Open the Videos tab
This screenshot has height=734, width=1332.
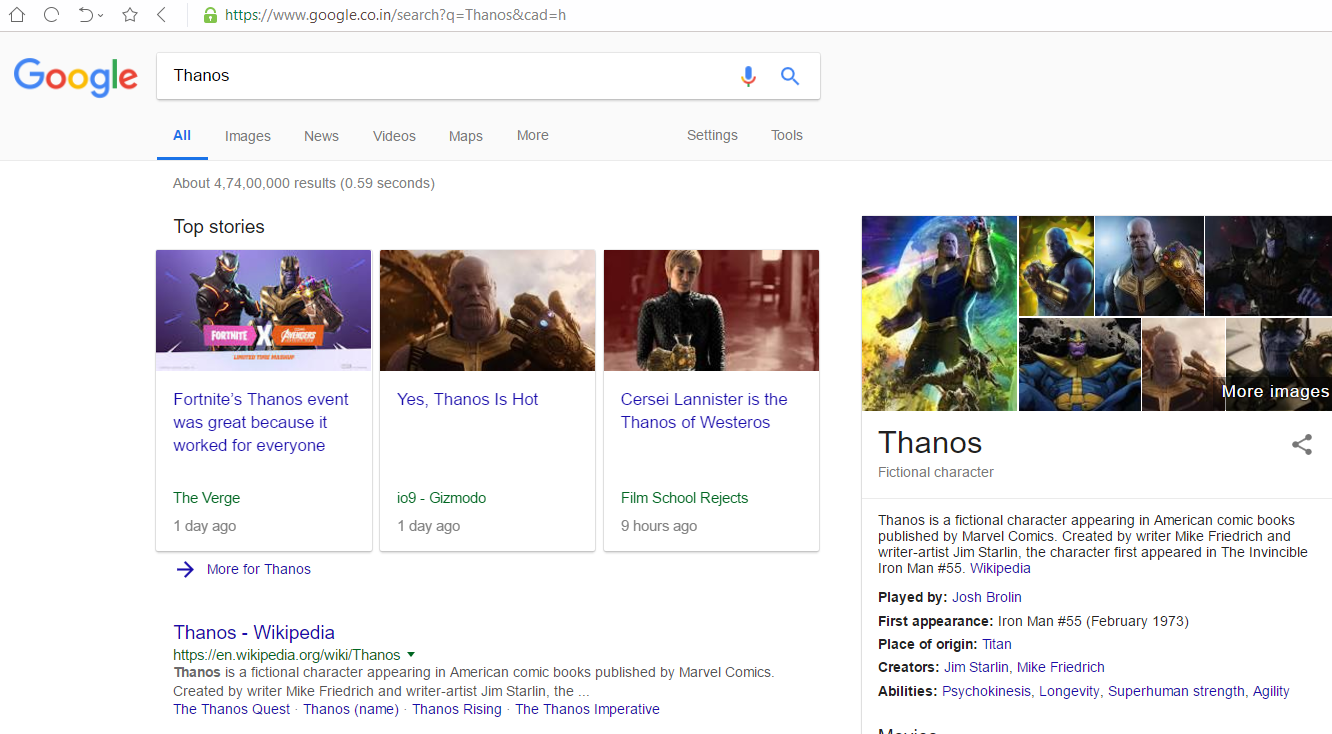point(394,136)
